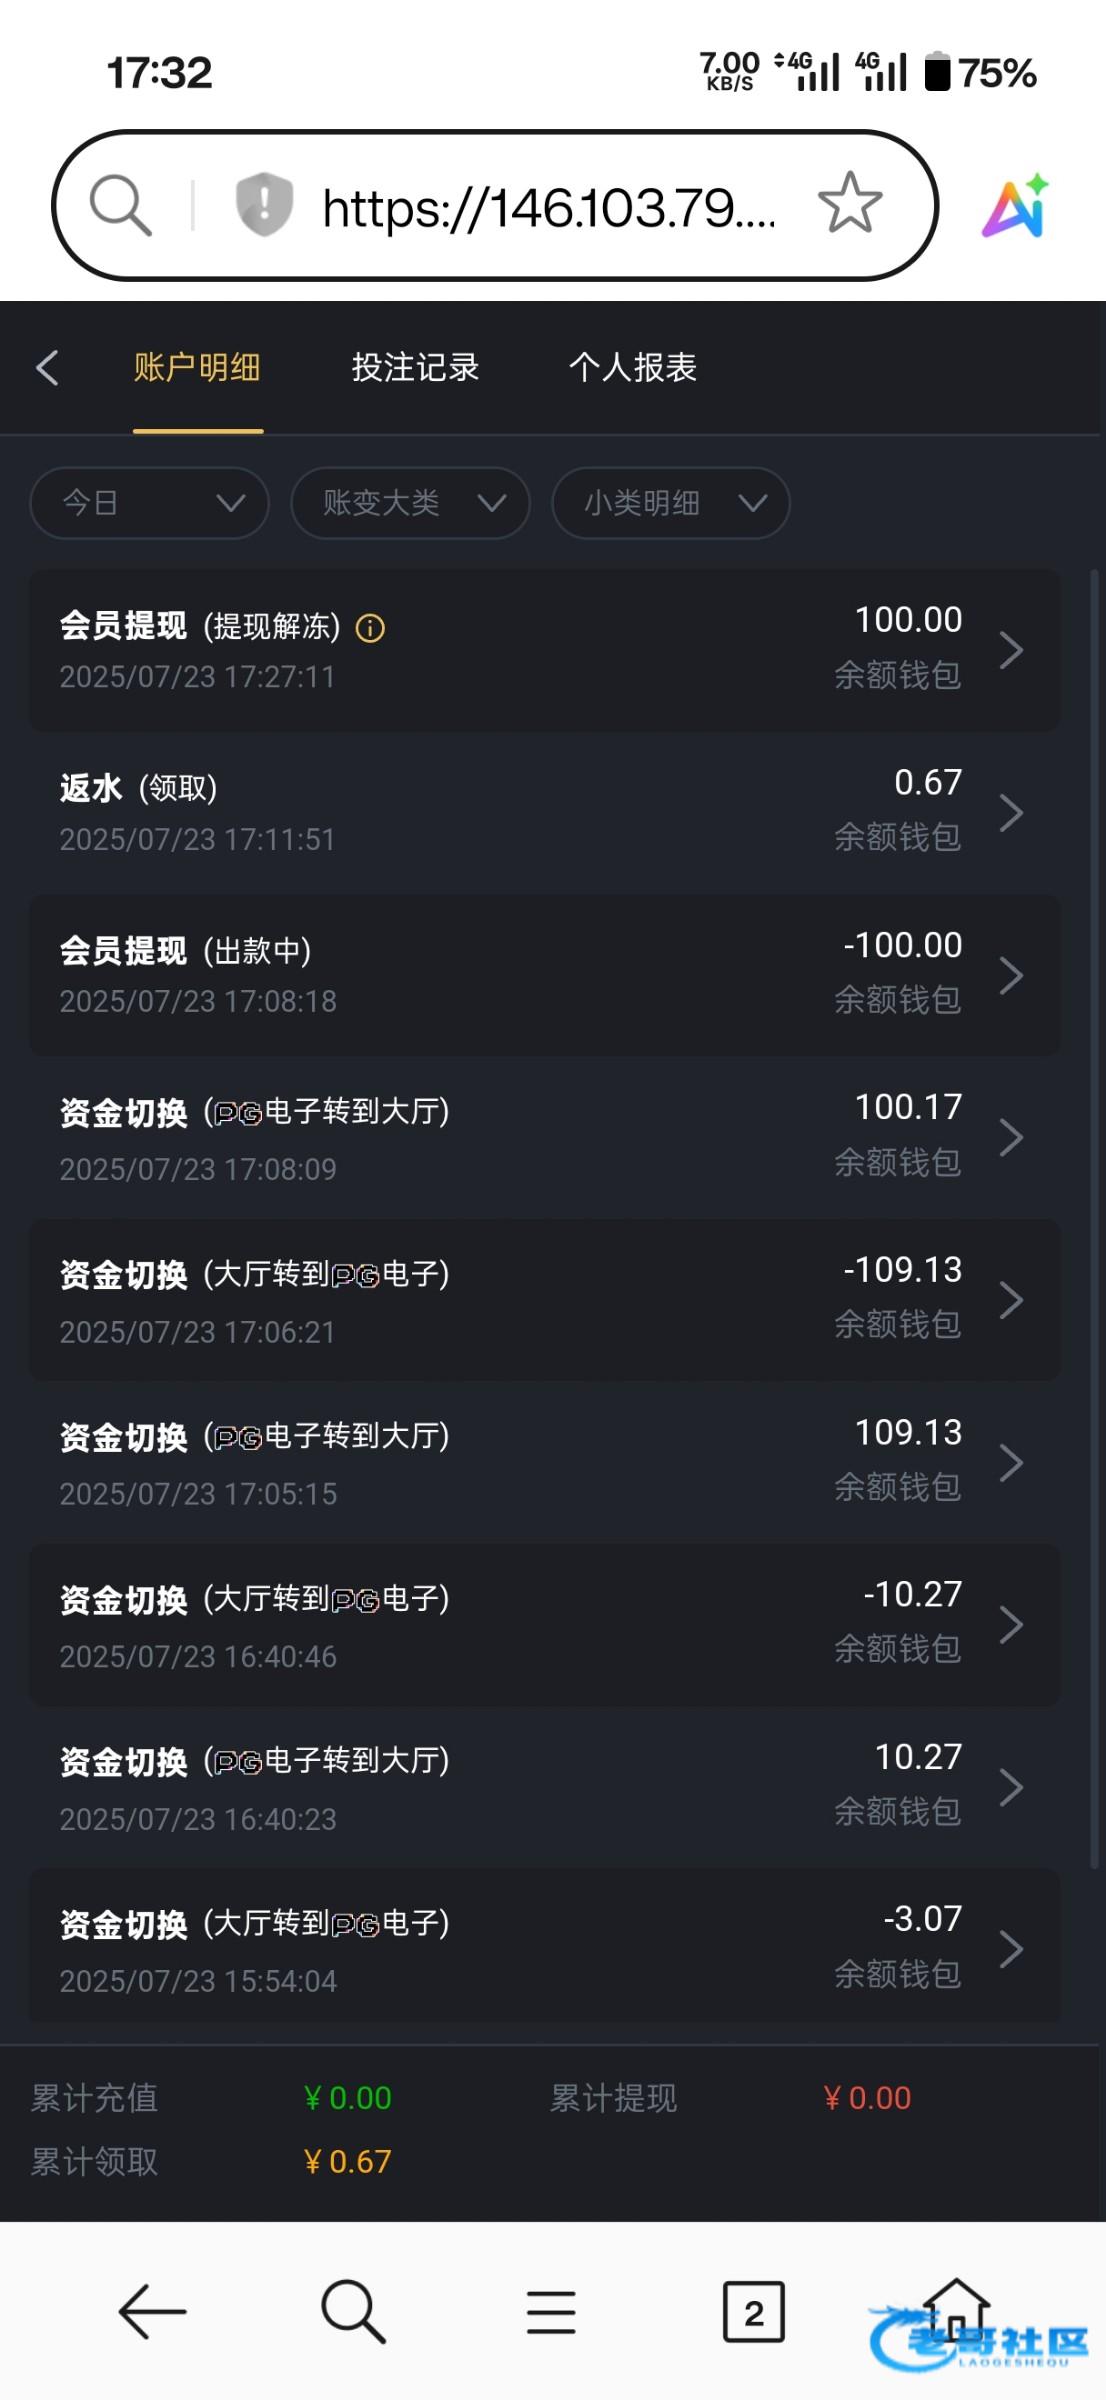Switch to the 个人报表 tab
The image size is (1106, 2400).
tap(632, 368)
